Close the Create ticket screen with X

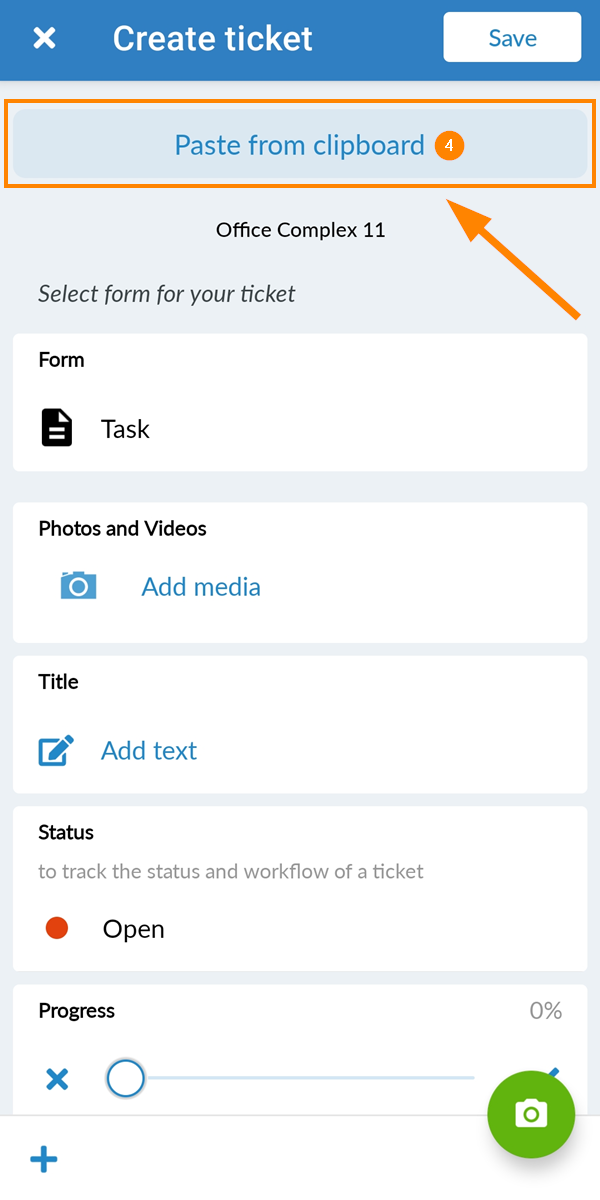point(45,39)
